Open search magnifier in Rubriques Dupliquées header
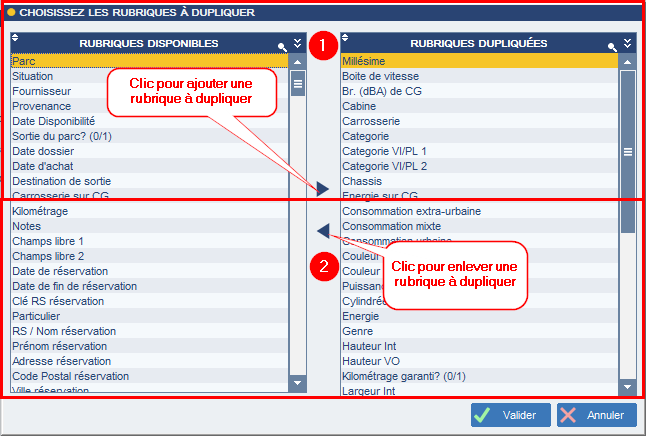The height and width of the screenshot is (436, 646). click(x=612, y=47)
